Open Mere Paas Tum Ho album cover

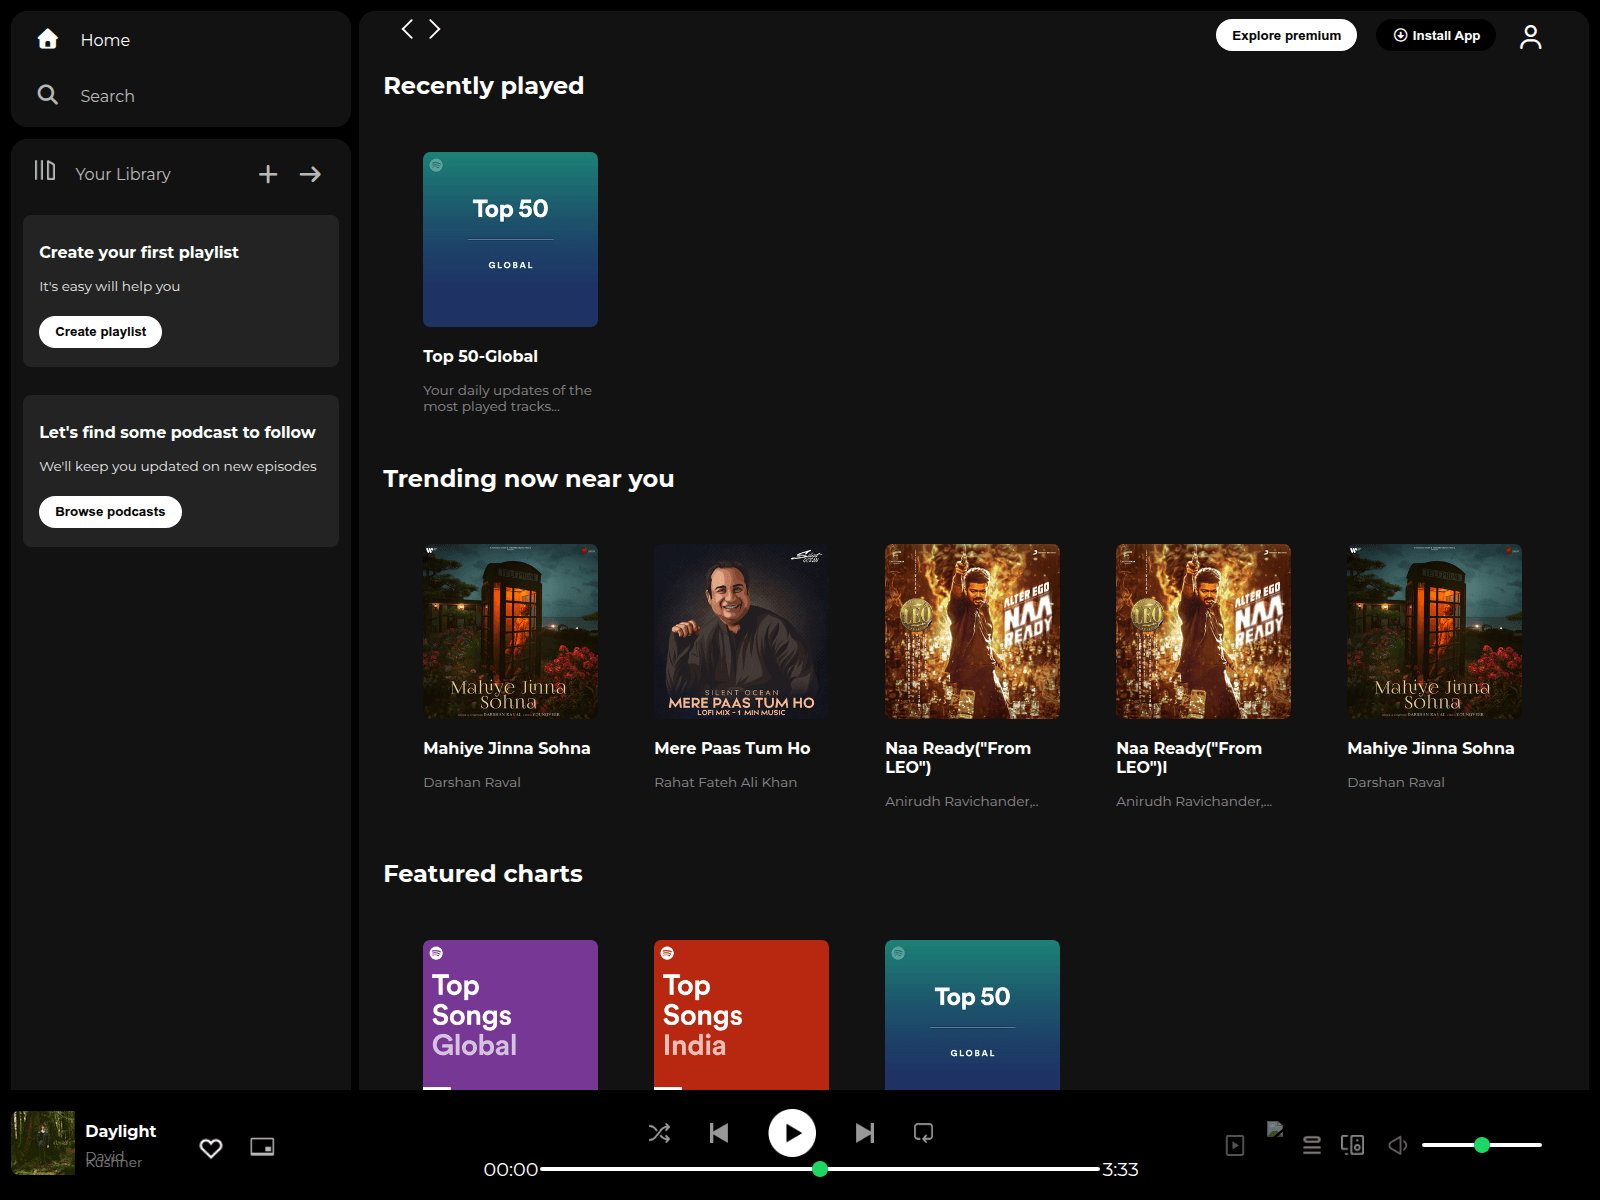coord(741,631)
